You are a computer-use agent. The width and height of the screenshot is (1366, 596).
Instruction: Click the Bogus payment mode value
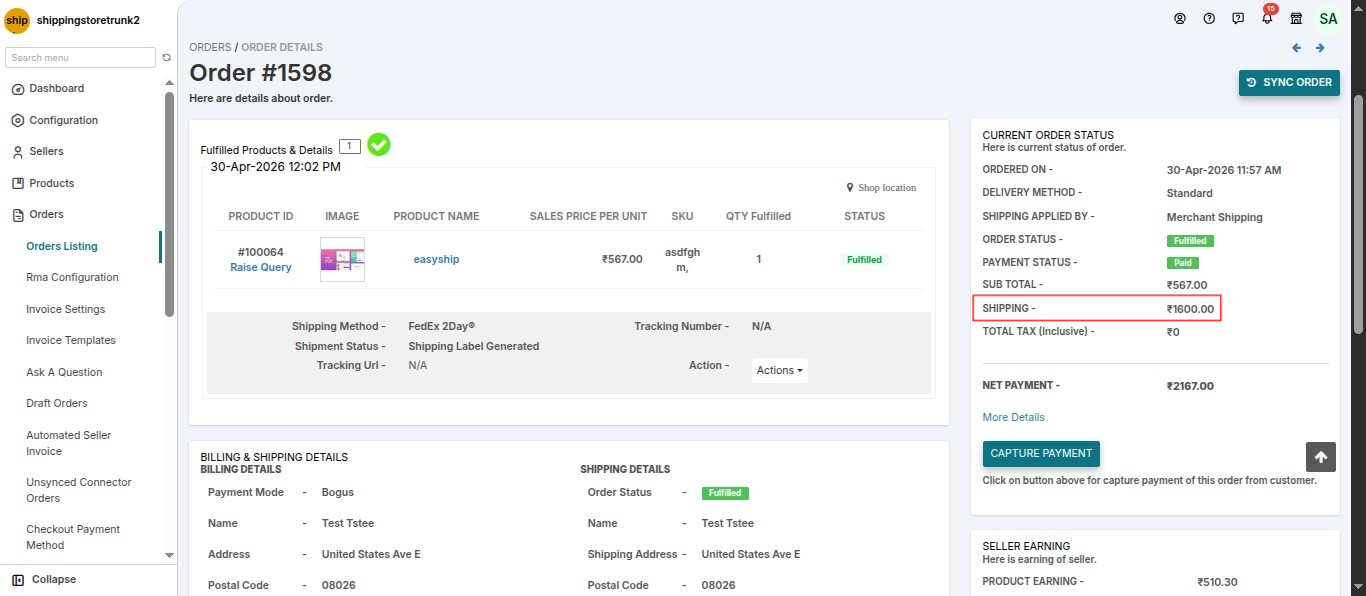click(338, 492)
